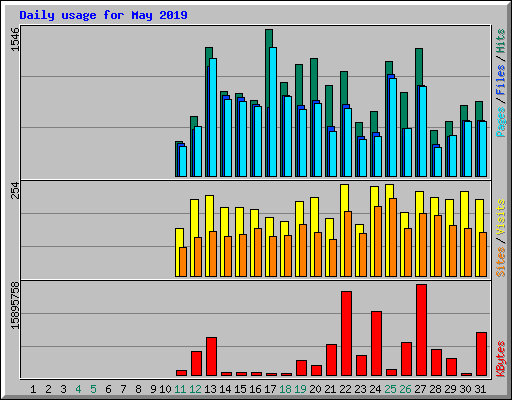
Task: Select the 1546 hits axis value
Action: click(x=15, y=40)
